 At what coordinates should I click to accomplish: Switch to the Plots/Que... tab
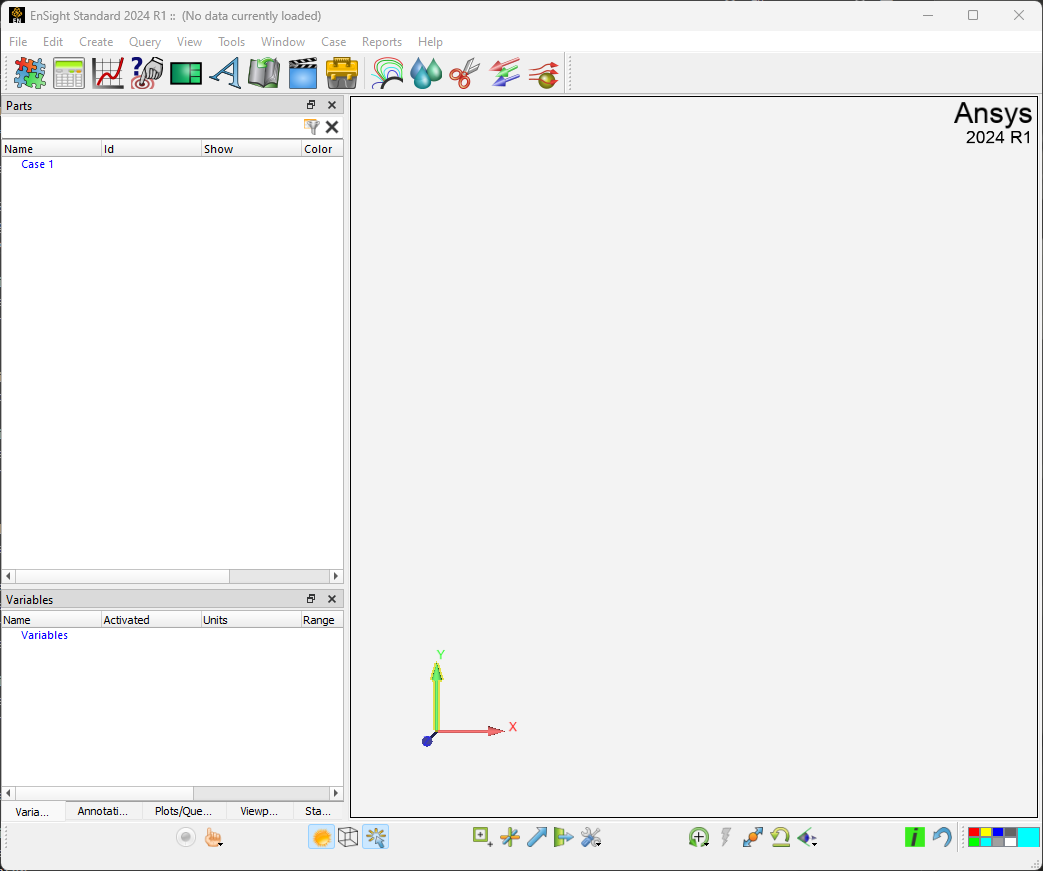[x=183, y=811]
